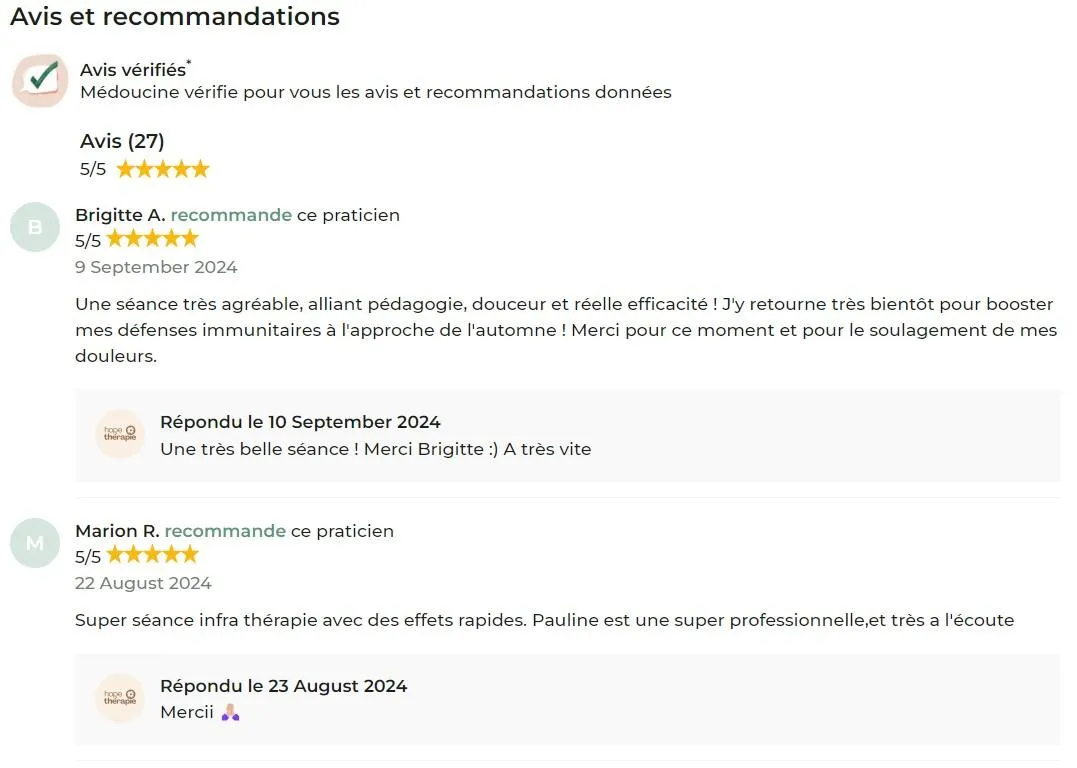The image size is (1077, 768).
Task: Click the reviewer name Brigitte A.
Action: point(120,215)
